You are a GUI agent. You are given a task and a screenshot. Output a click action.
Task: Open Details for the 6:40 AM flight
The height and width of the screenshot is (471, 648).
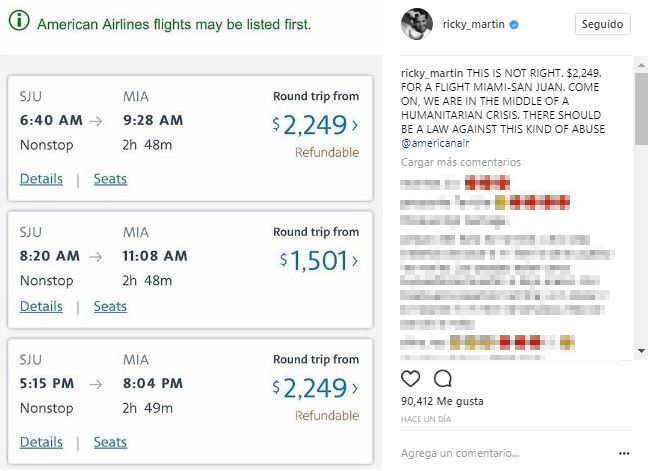pyautogui.click(x=41, y=179)
